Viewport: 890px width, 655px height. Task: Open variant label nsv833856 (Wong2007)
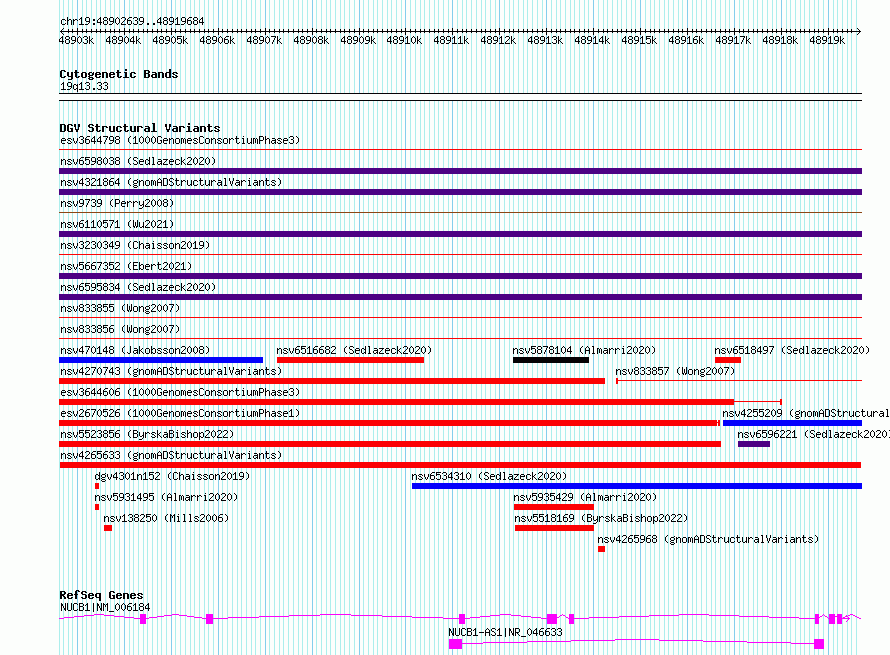120,329
